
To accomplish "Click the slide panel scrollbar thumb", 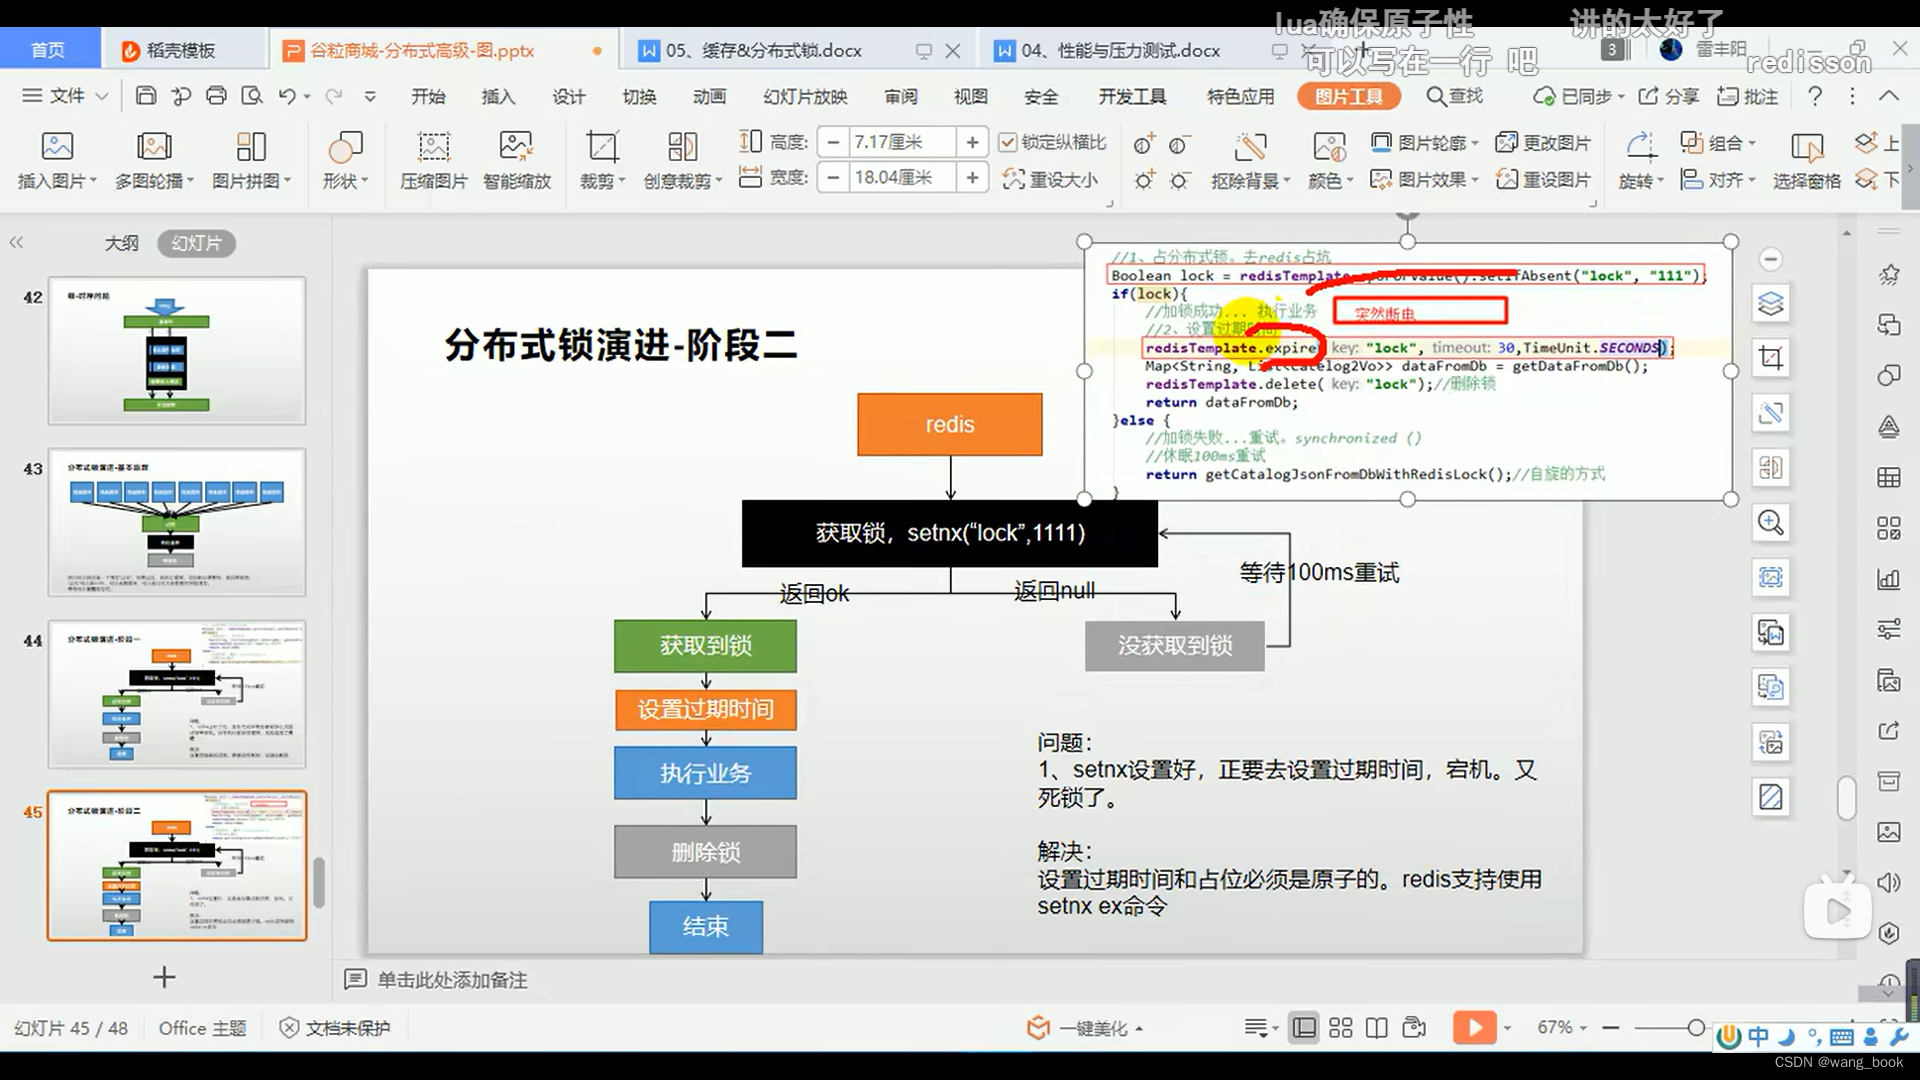I will tap(319, 882).
